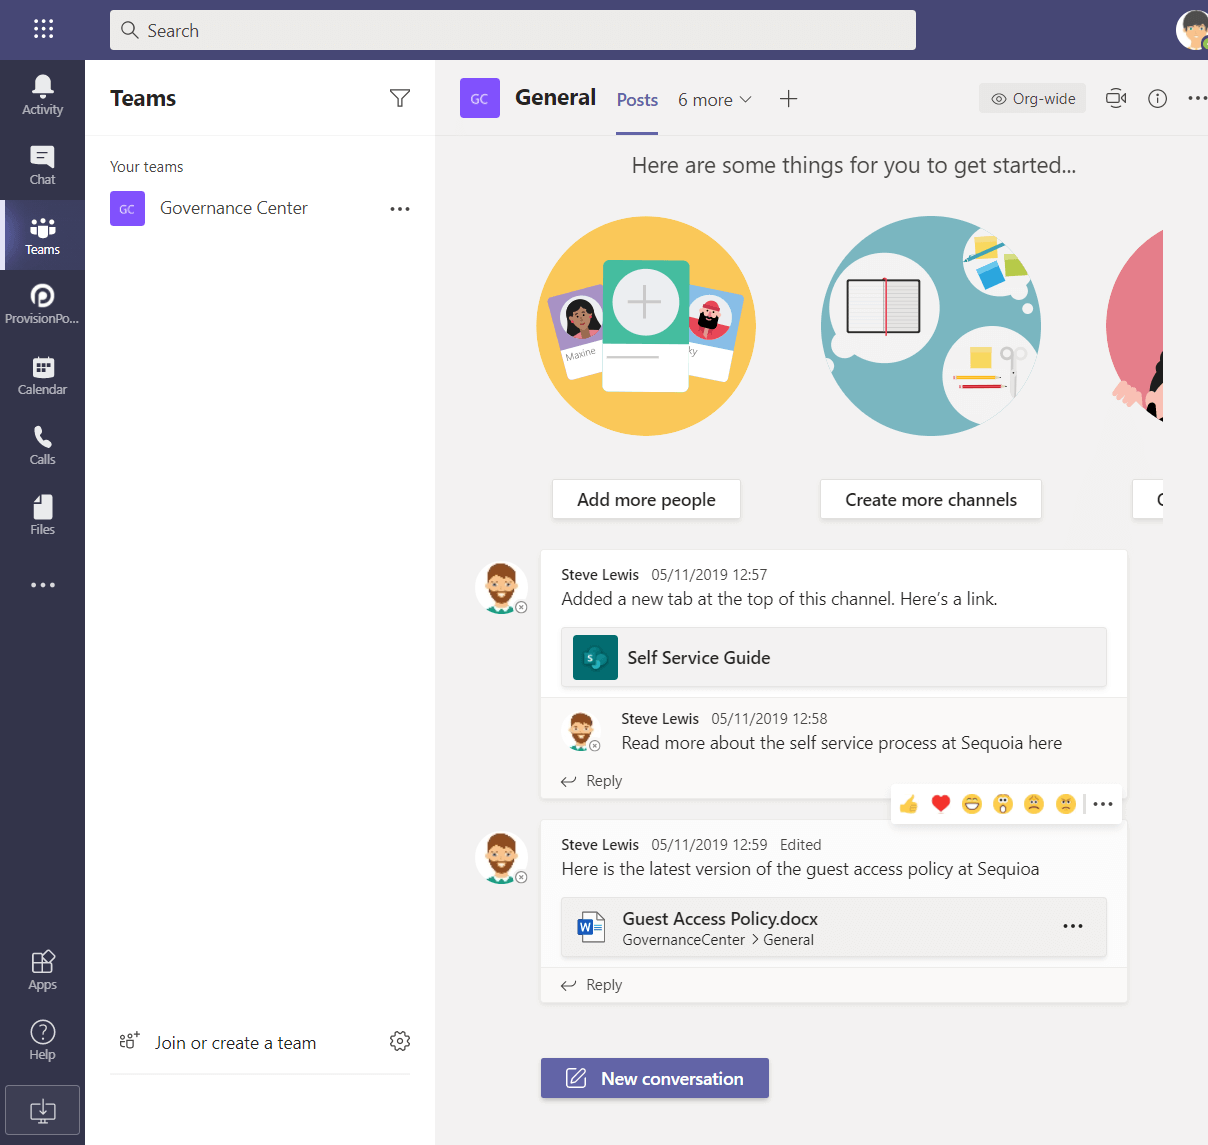The image size is (1208, 1145).
Task: Open Calendar from the left rail
Action: point(42,375)
